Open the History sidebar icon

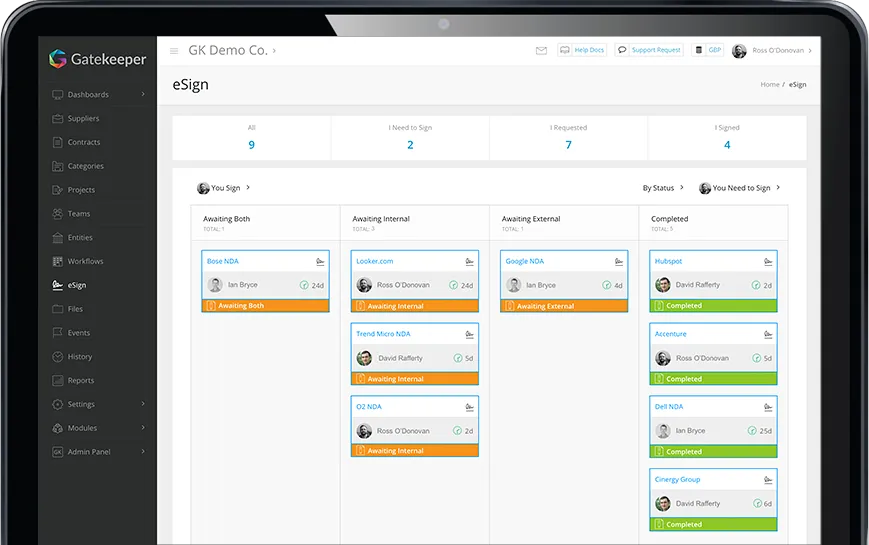58,356
